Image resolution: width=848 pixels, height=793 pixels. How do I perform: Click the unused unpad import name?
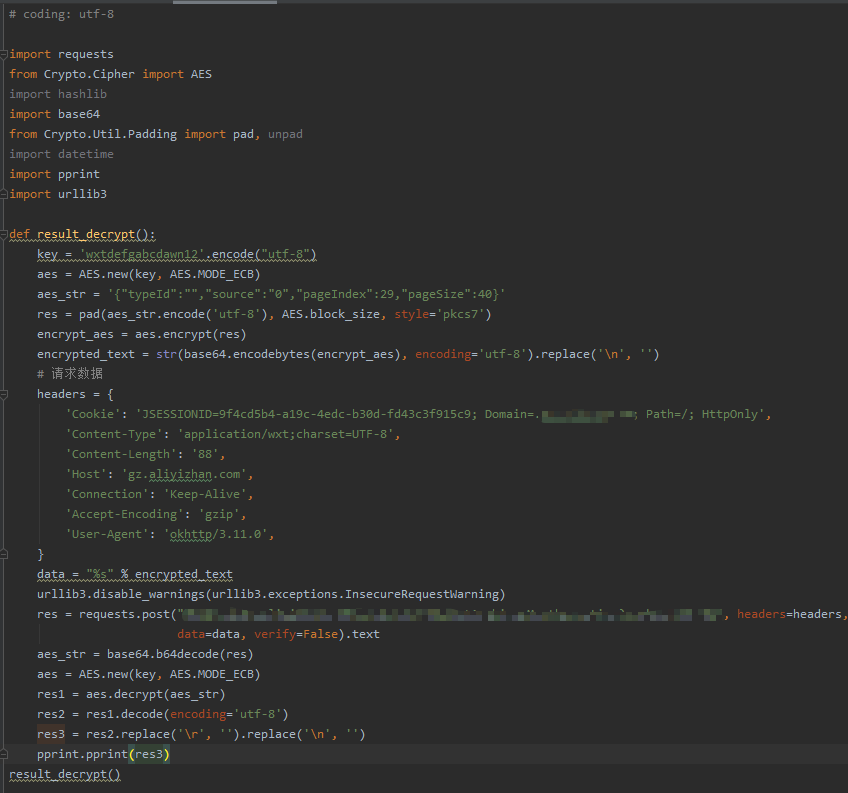(285, 134)
